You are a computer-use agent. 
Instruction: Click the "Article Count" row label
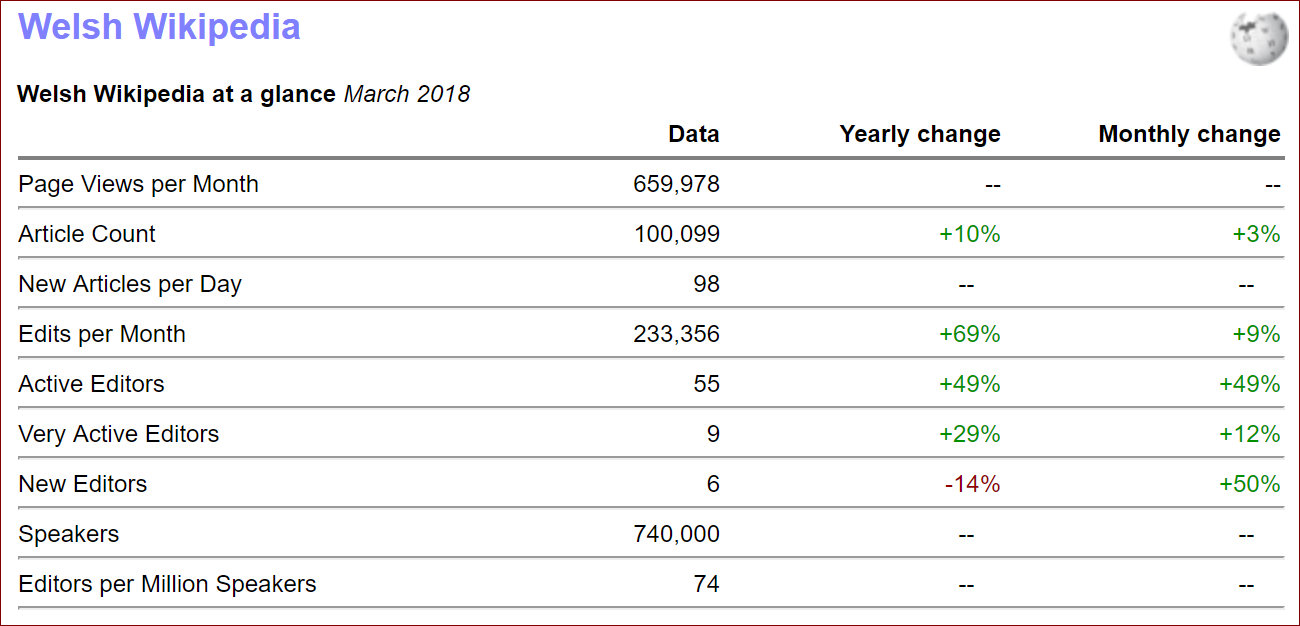[87, 234]
